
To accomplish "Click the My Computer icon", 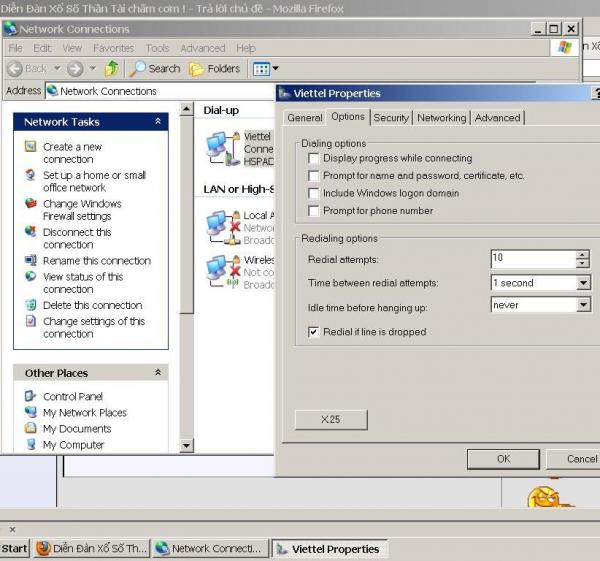I will (x=31, y=444).
